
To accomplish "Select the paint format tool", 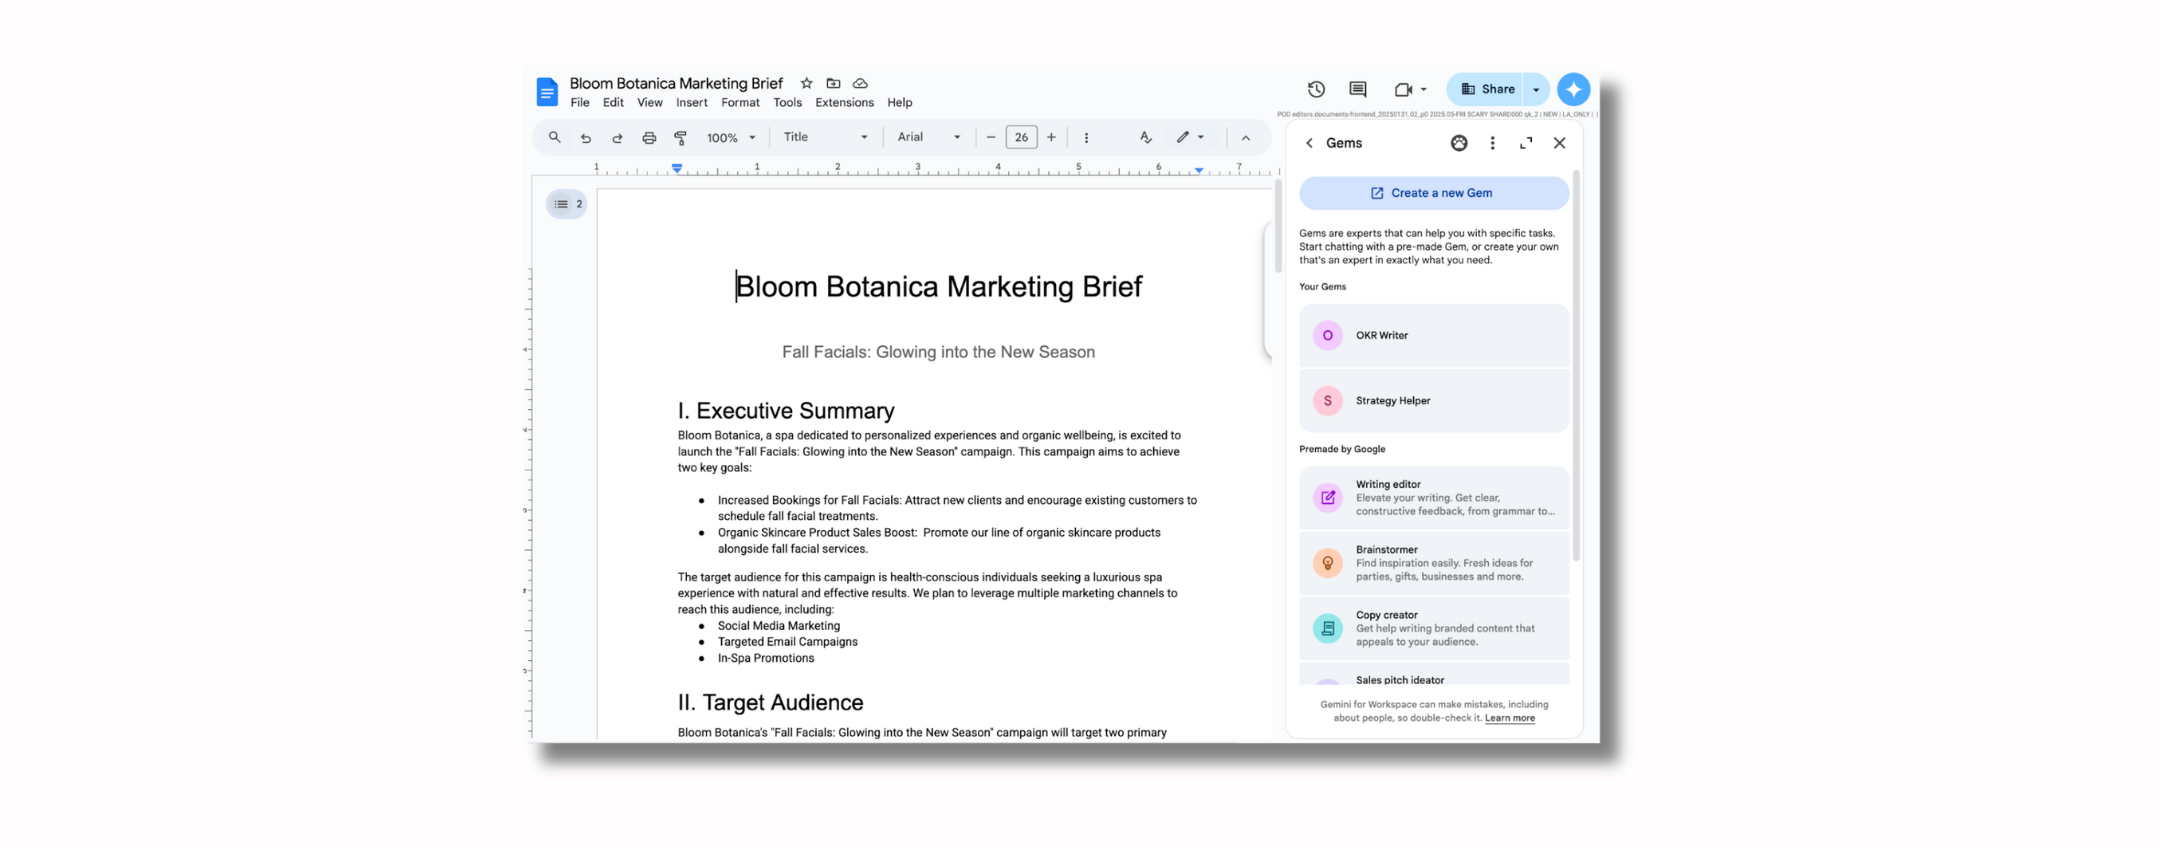I will pyautogui.click(x=681, y=138).
